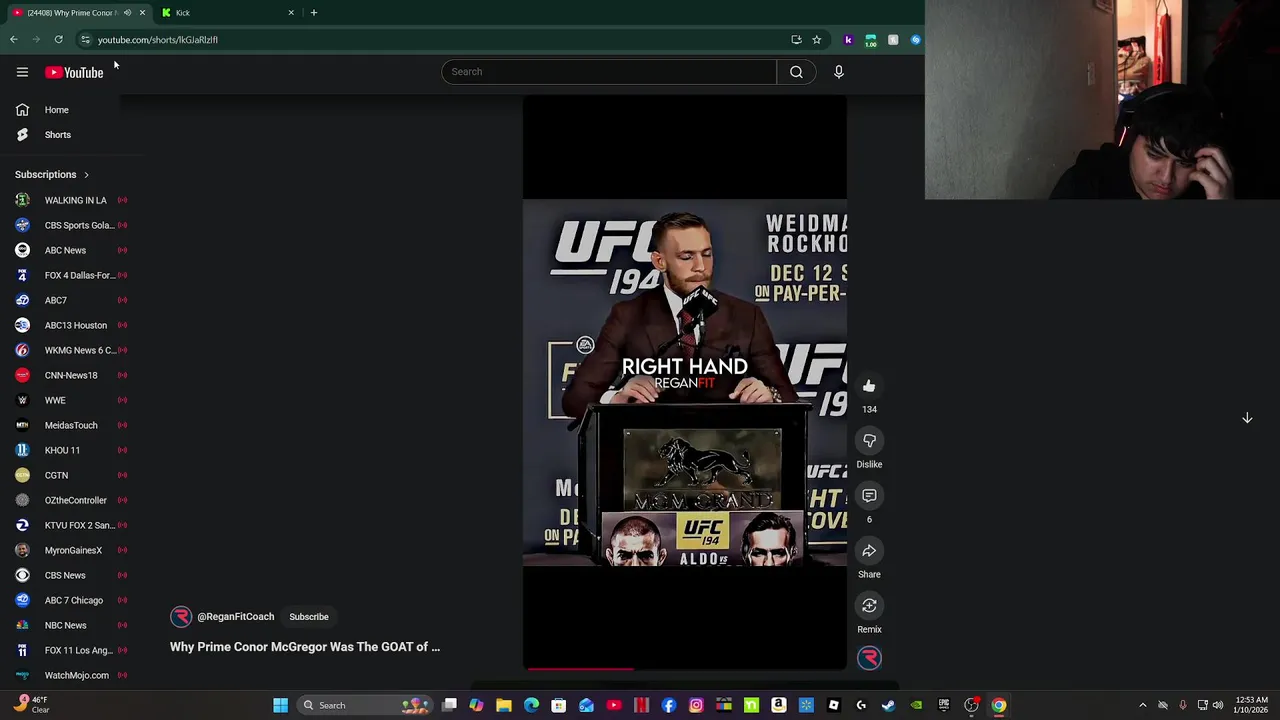
Task: Remix this Short
Action: click(869, 606)
